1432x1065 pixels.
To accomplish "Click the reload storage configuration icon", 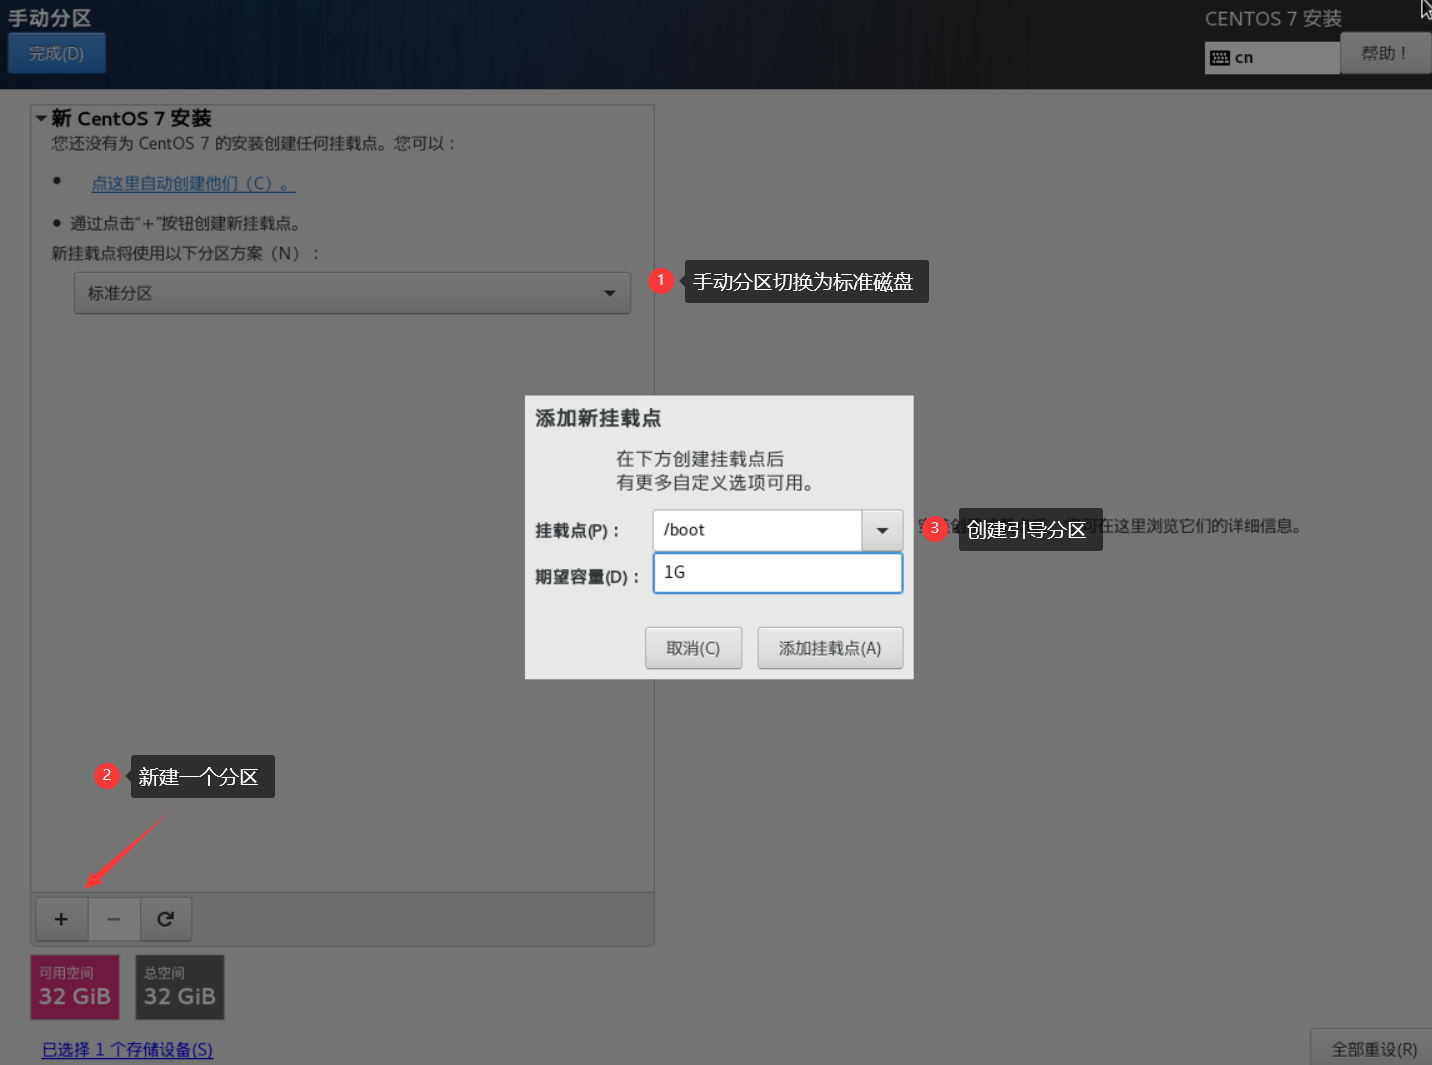I will (166, 919).
